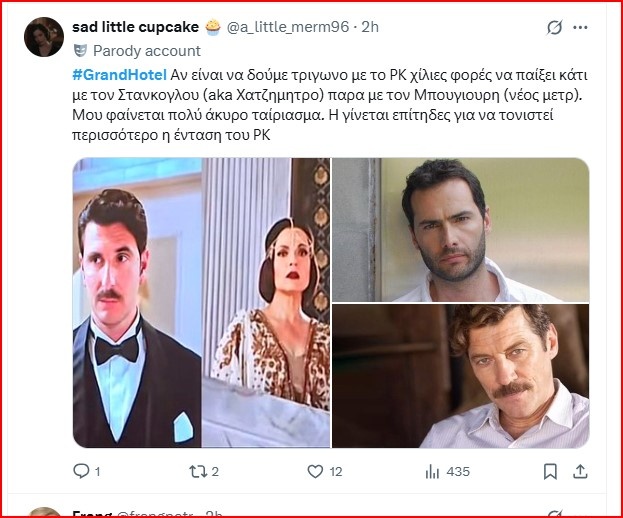
Task: Bookmark this GrandHotel tweet
Action: point(550,471)
